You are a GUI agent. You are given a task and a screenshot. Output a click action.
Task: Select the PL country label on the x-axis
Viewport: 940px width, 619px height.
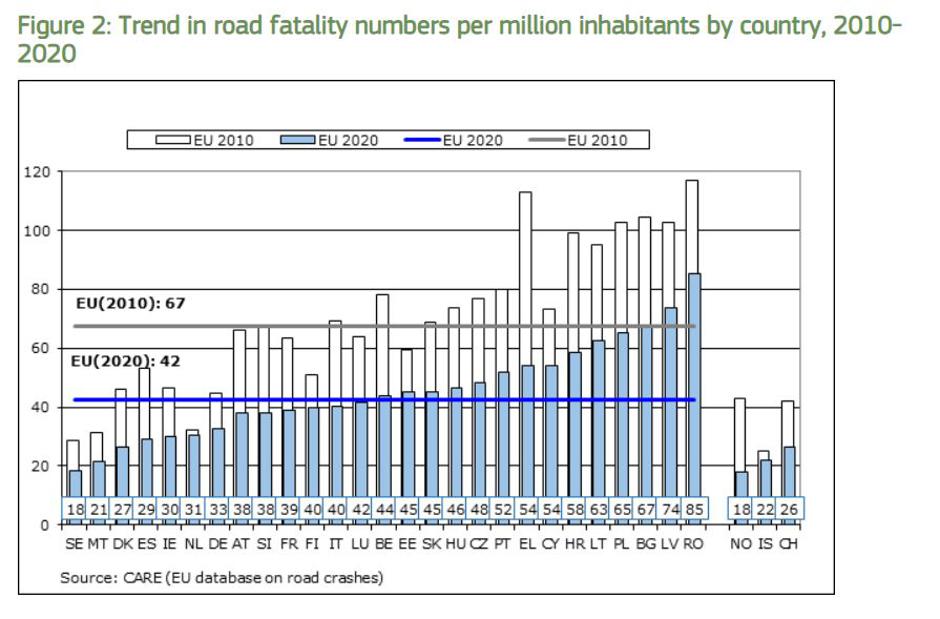pyautogui.click(x=621, y=546)
